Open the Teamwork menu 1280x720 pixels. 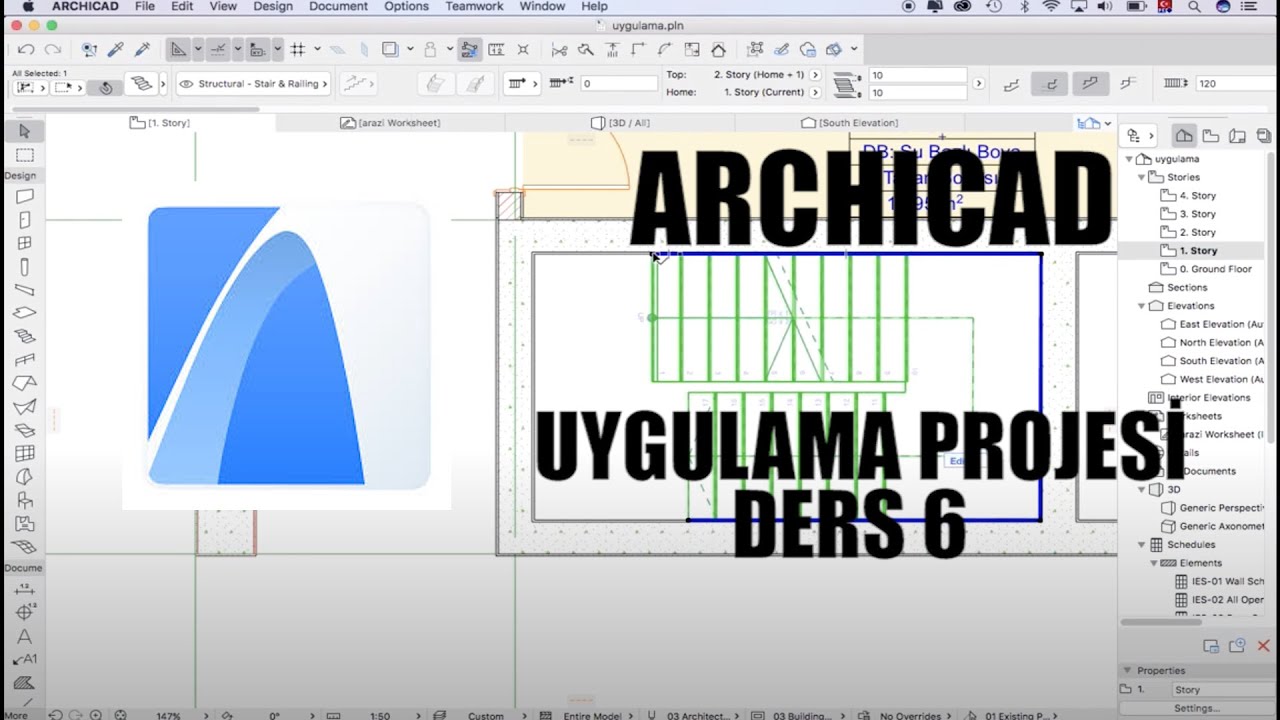pos(474,7)
